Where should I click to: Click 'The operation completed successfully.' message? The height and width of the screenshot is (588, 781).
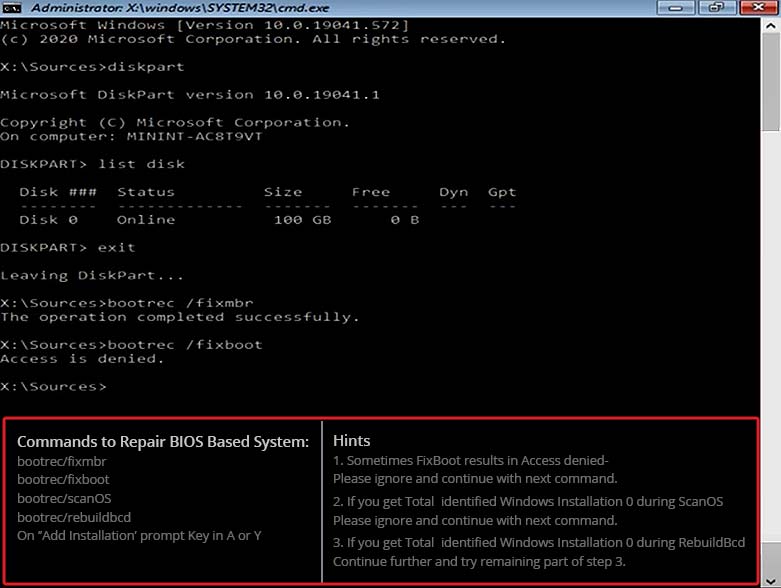[x=180, y=317]
